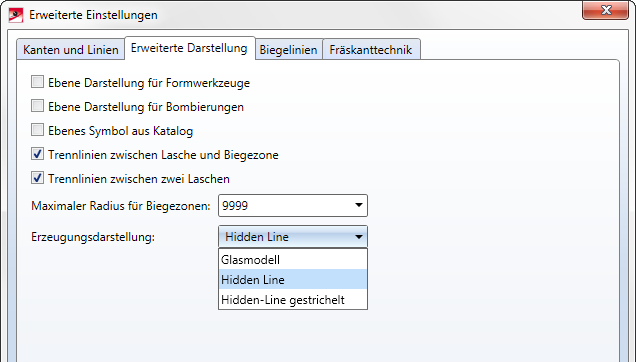Close the Erweiterte Einstellungen dialog
This screenshot has width=636, height=362.
point(606,10)
